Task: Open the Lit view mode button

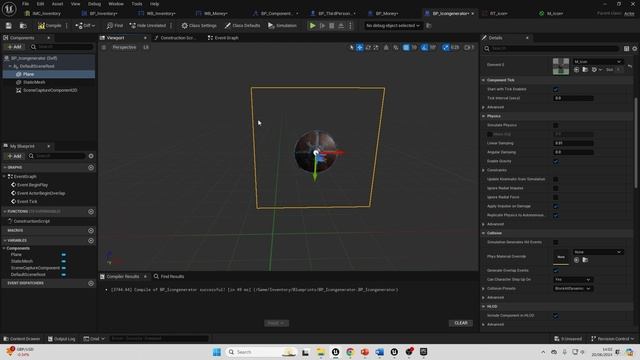Action: click(146, 47)
